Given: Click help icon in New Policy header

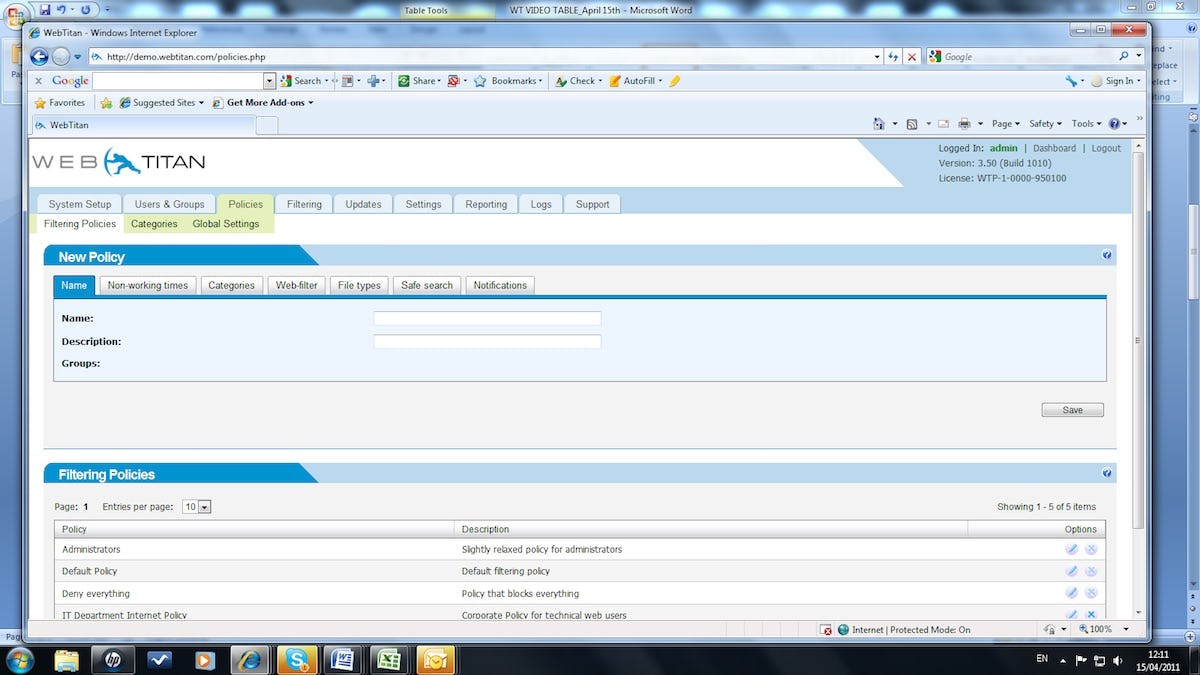Looking at the screenshot, I should [x=1107, y=255].
